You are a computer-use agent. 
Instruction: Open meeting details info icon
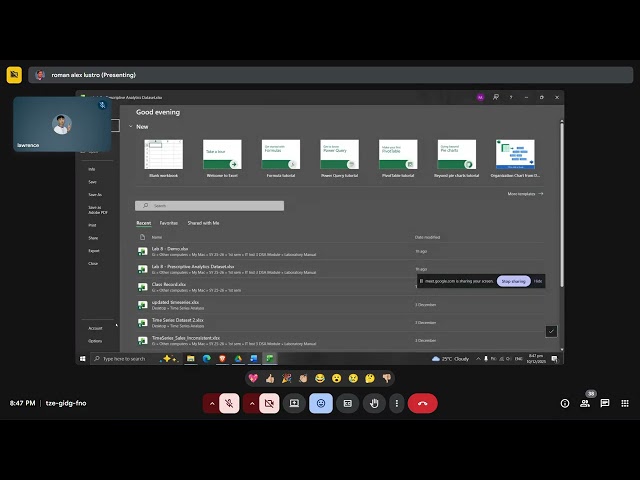pyautogui.click(x=565, y=403)
